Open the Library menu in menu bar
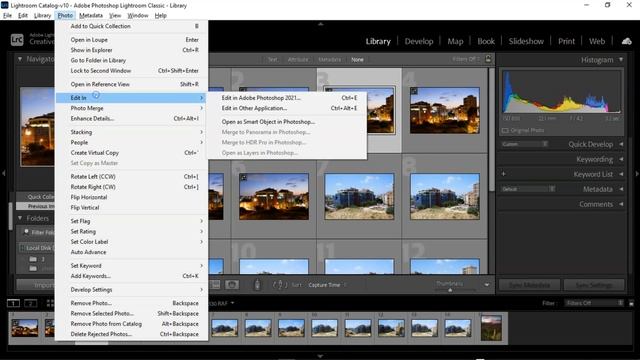 (x=42, y=16)
